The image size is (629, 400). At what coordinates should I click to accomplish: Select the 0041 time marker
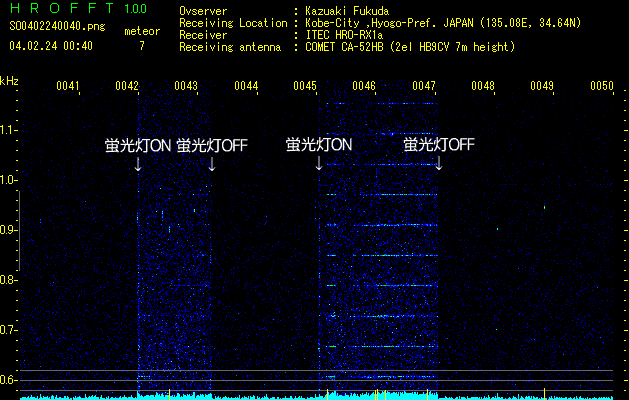[x=68, y=86]
